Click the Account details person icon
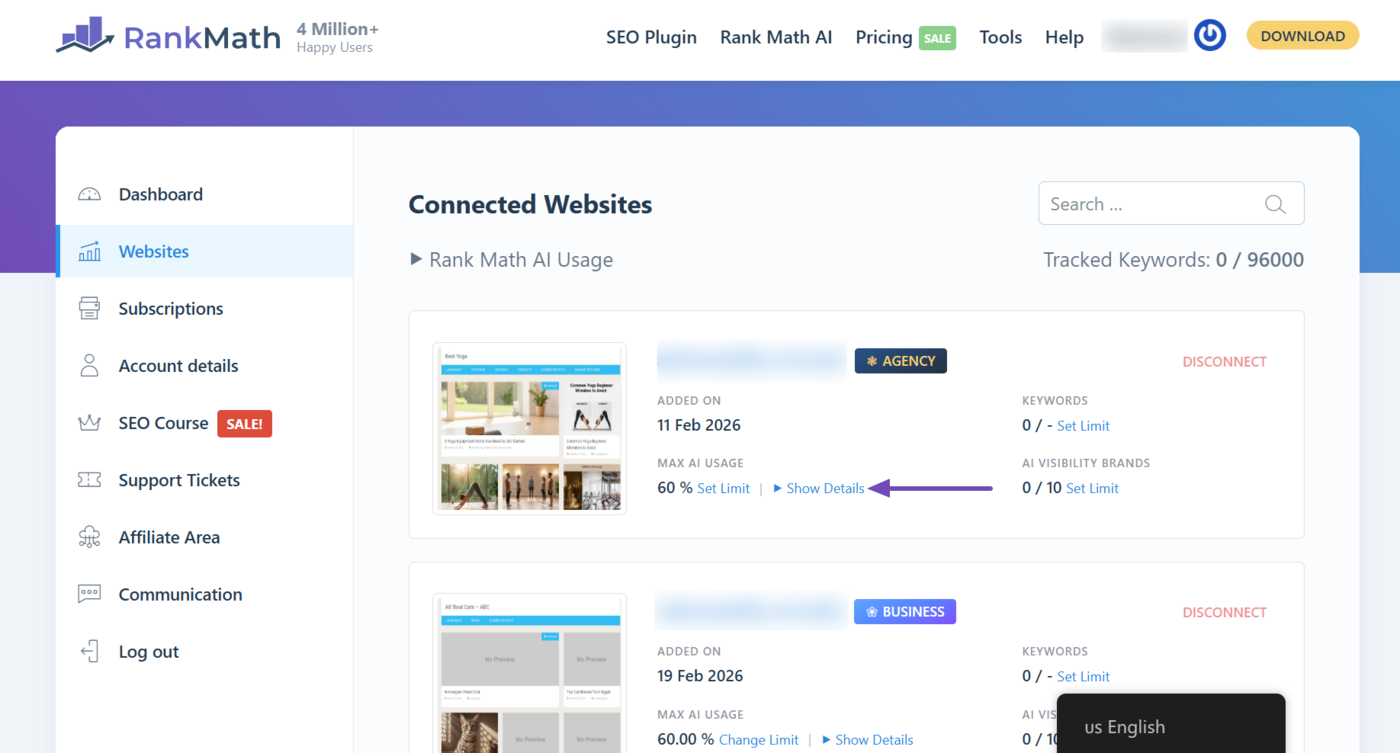Screen dimensions: 1400x753 [89, 366]
